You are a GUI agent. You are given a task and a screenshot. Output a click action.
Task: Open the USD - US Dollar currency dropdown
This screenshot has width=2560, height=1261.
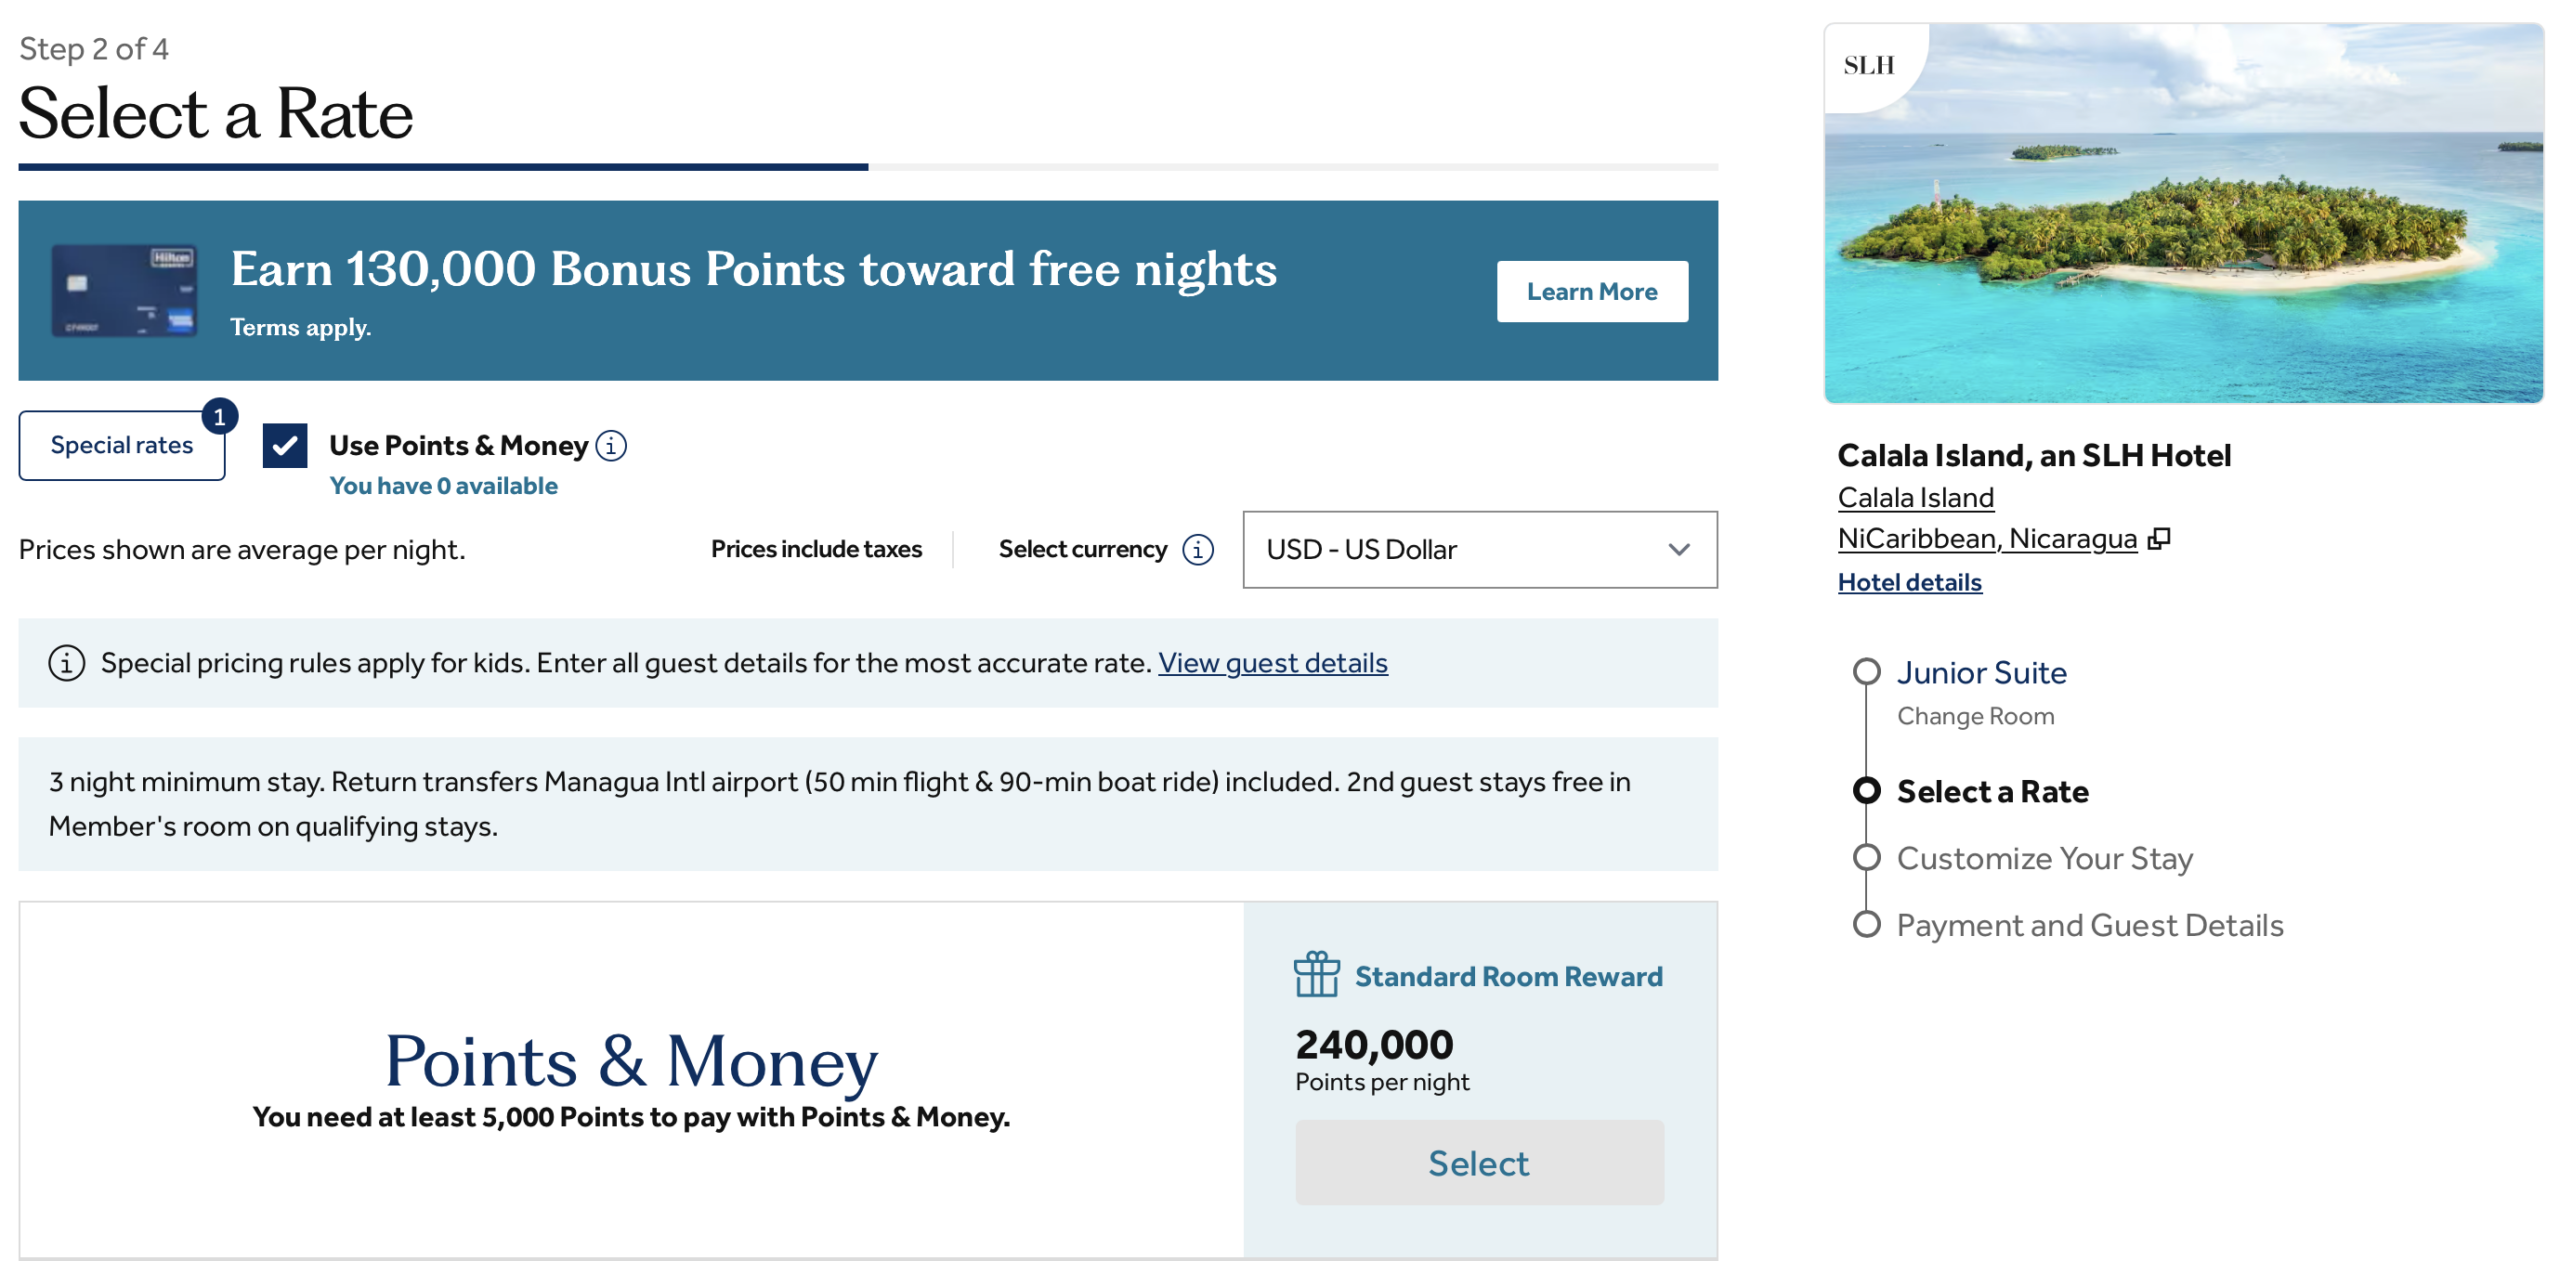click(1479, 549)
